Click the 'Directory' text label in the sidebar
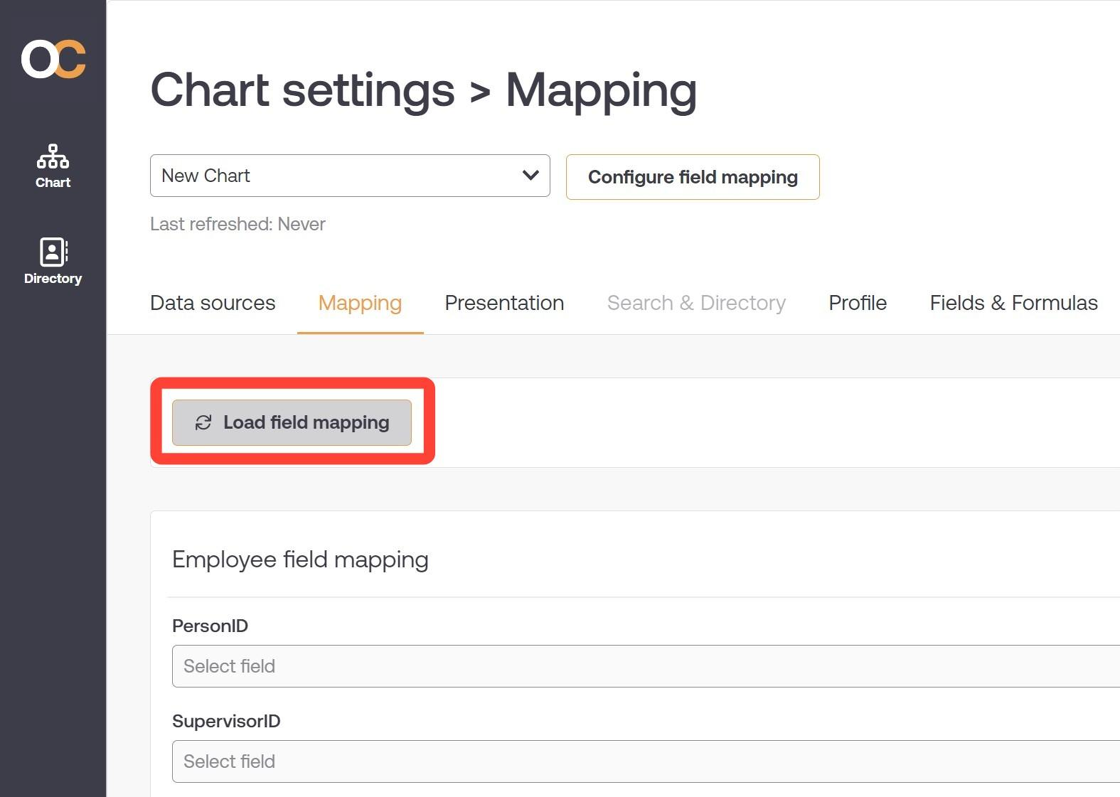The height and width of the screenshot is (797, 1120). (x=53, y=279)
